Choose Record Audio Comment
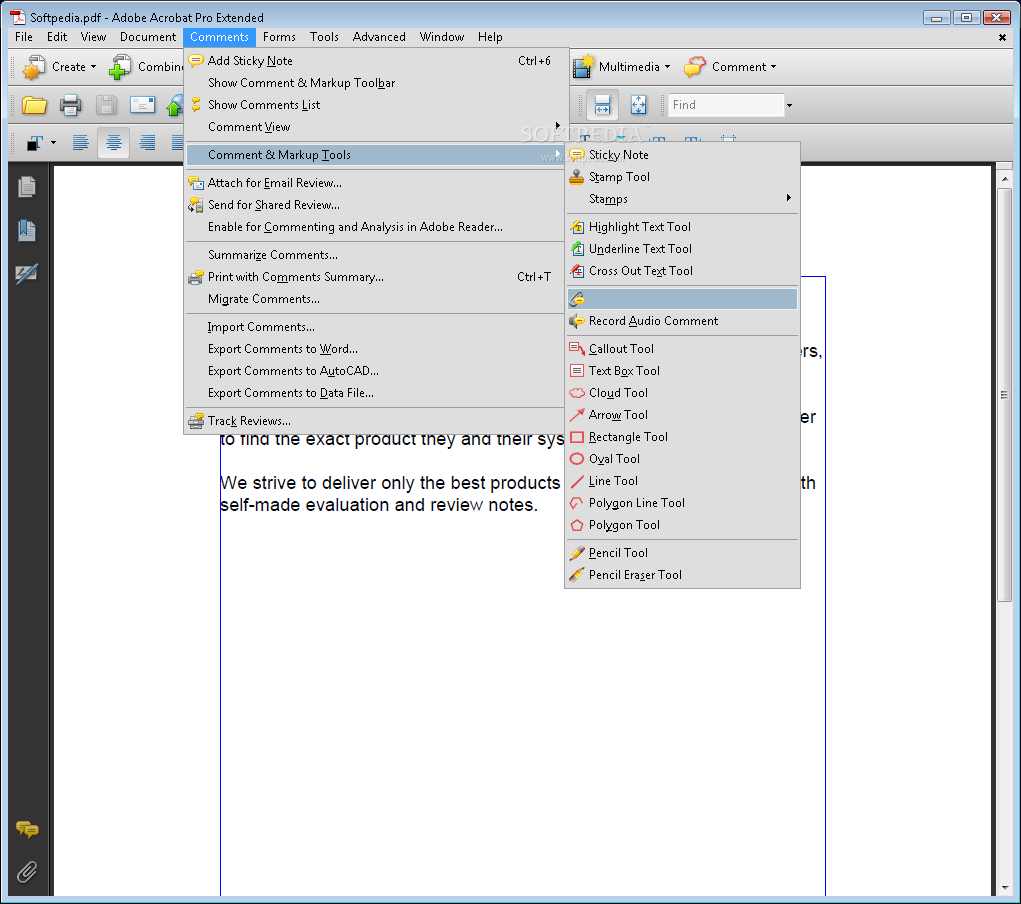Image resolution: width=1021 pixels, height=904 pixels. pyautogui.click(x=682, y=321)
